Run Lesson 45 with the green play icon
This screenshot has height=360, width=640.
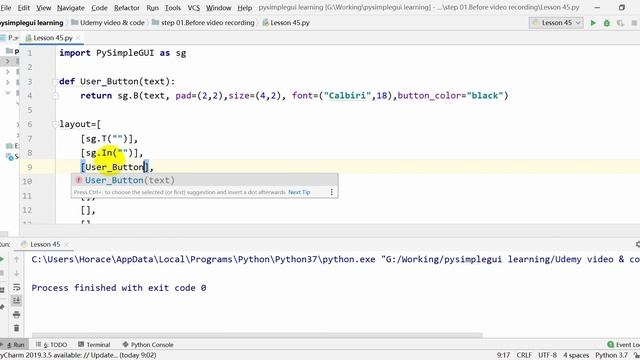[x=593, y=23]
